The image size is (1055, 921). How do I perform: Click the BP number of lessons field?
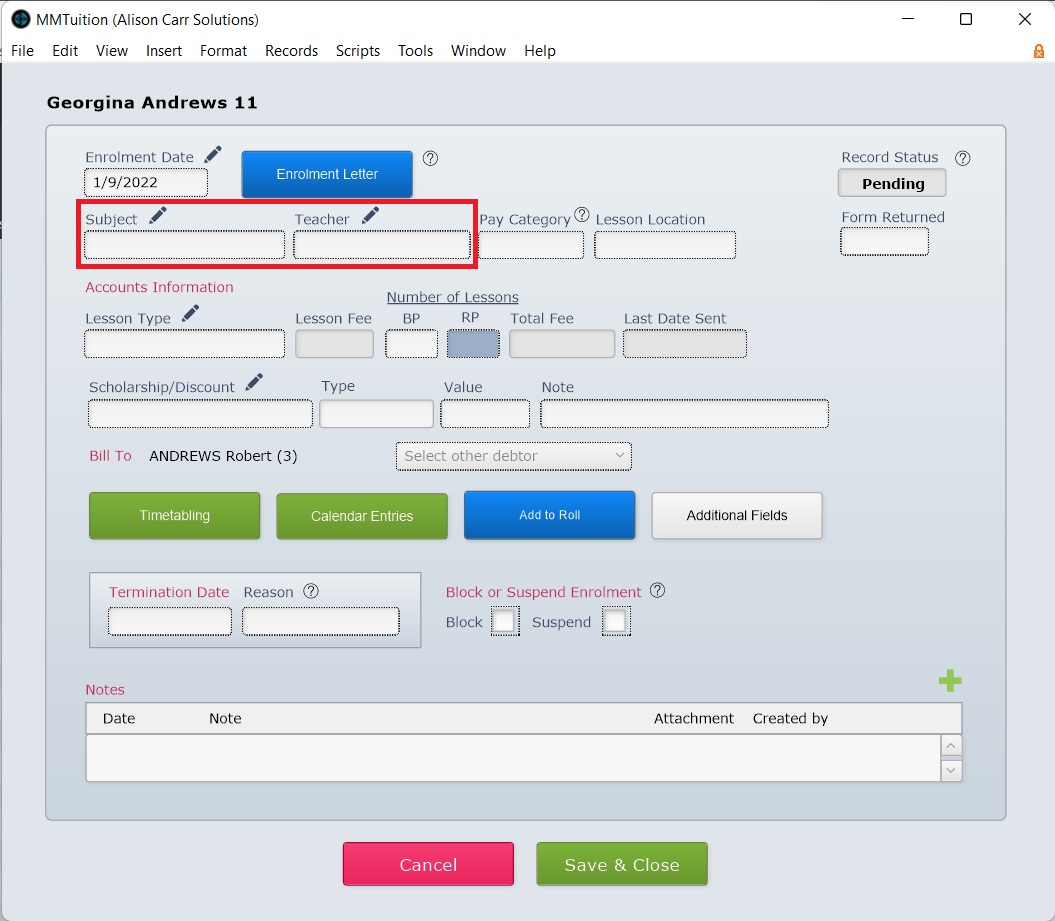pos(411,344)
